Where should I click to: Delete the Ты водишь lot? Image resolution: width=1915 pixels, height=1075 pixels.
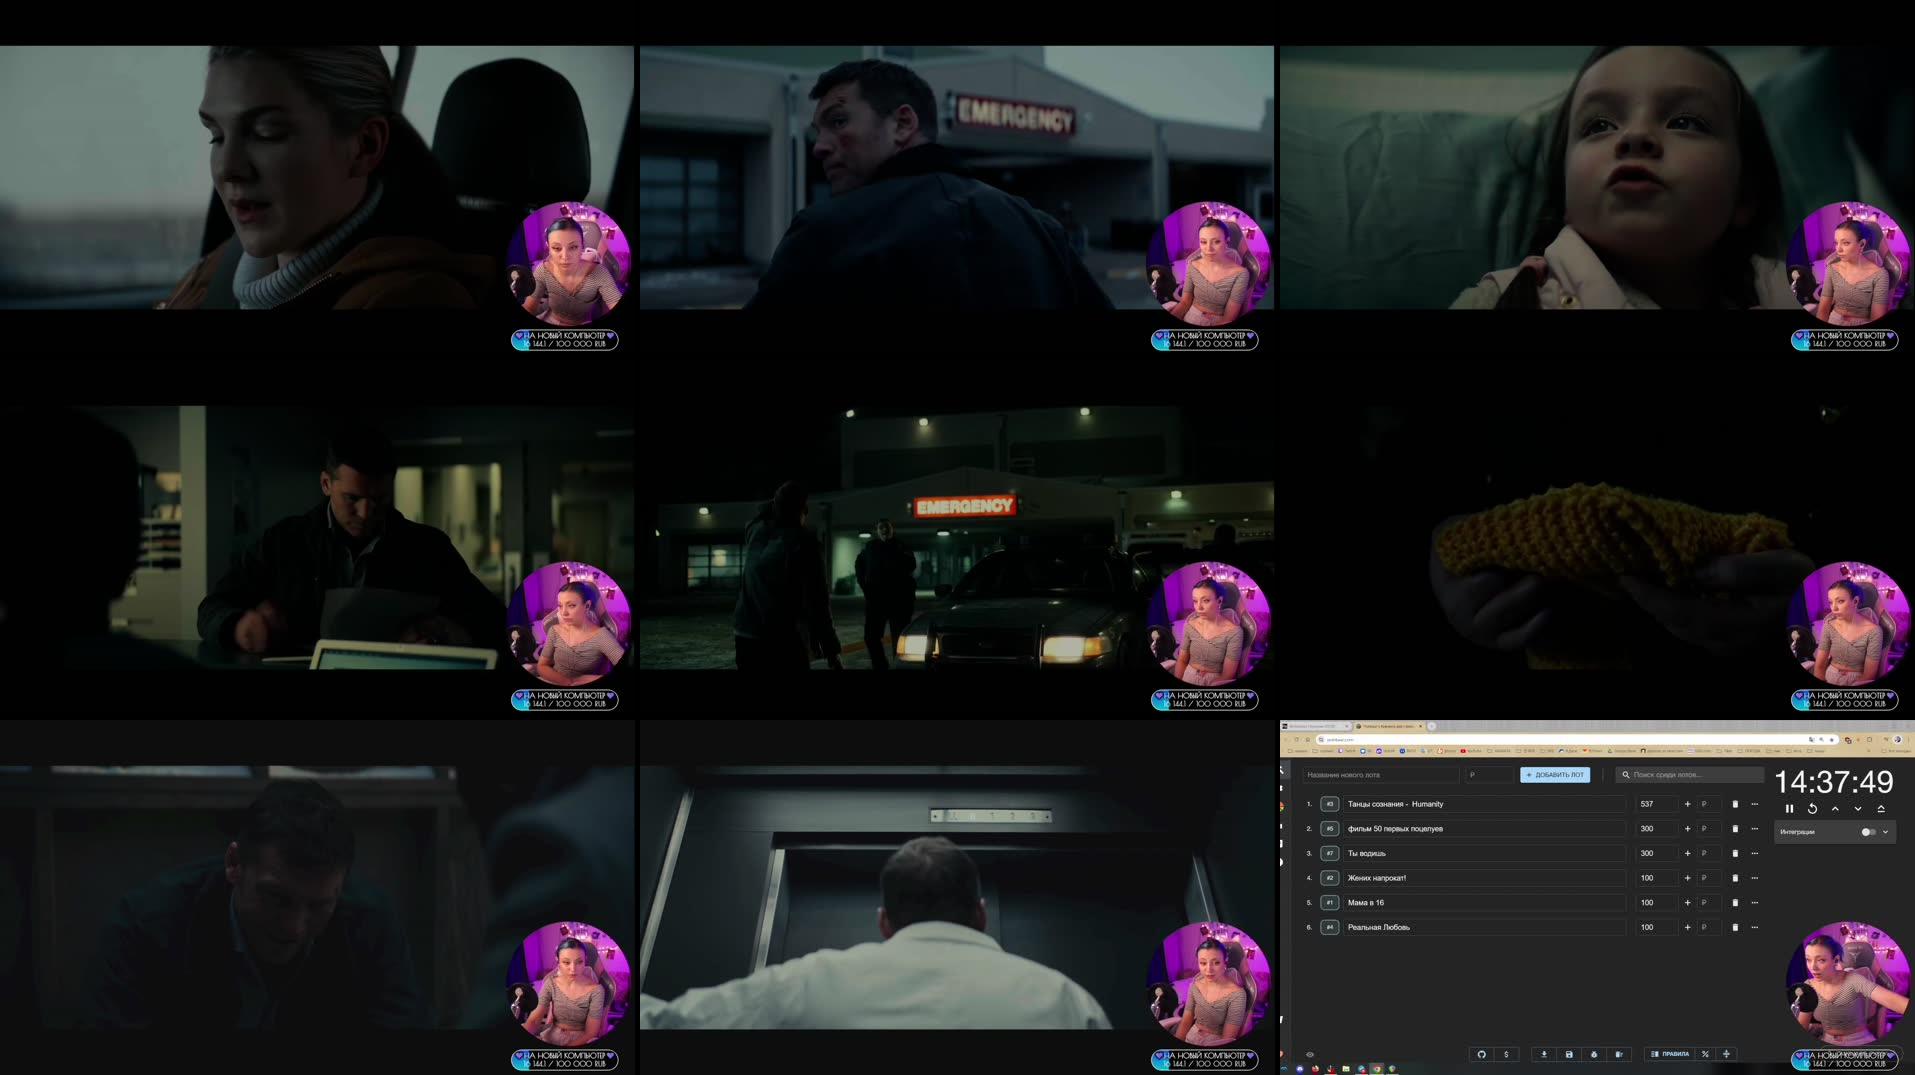tap(1735, 853)
